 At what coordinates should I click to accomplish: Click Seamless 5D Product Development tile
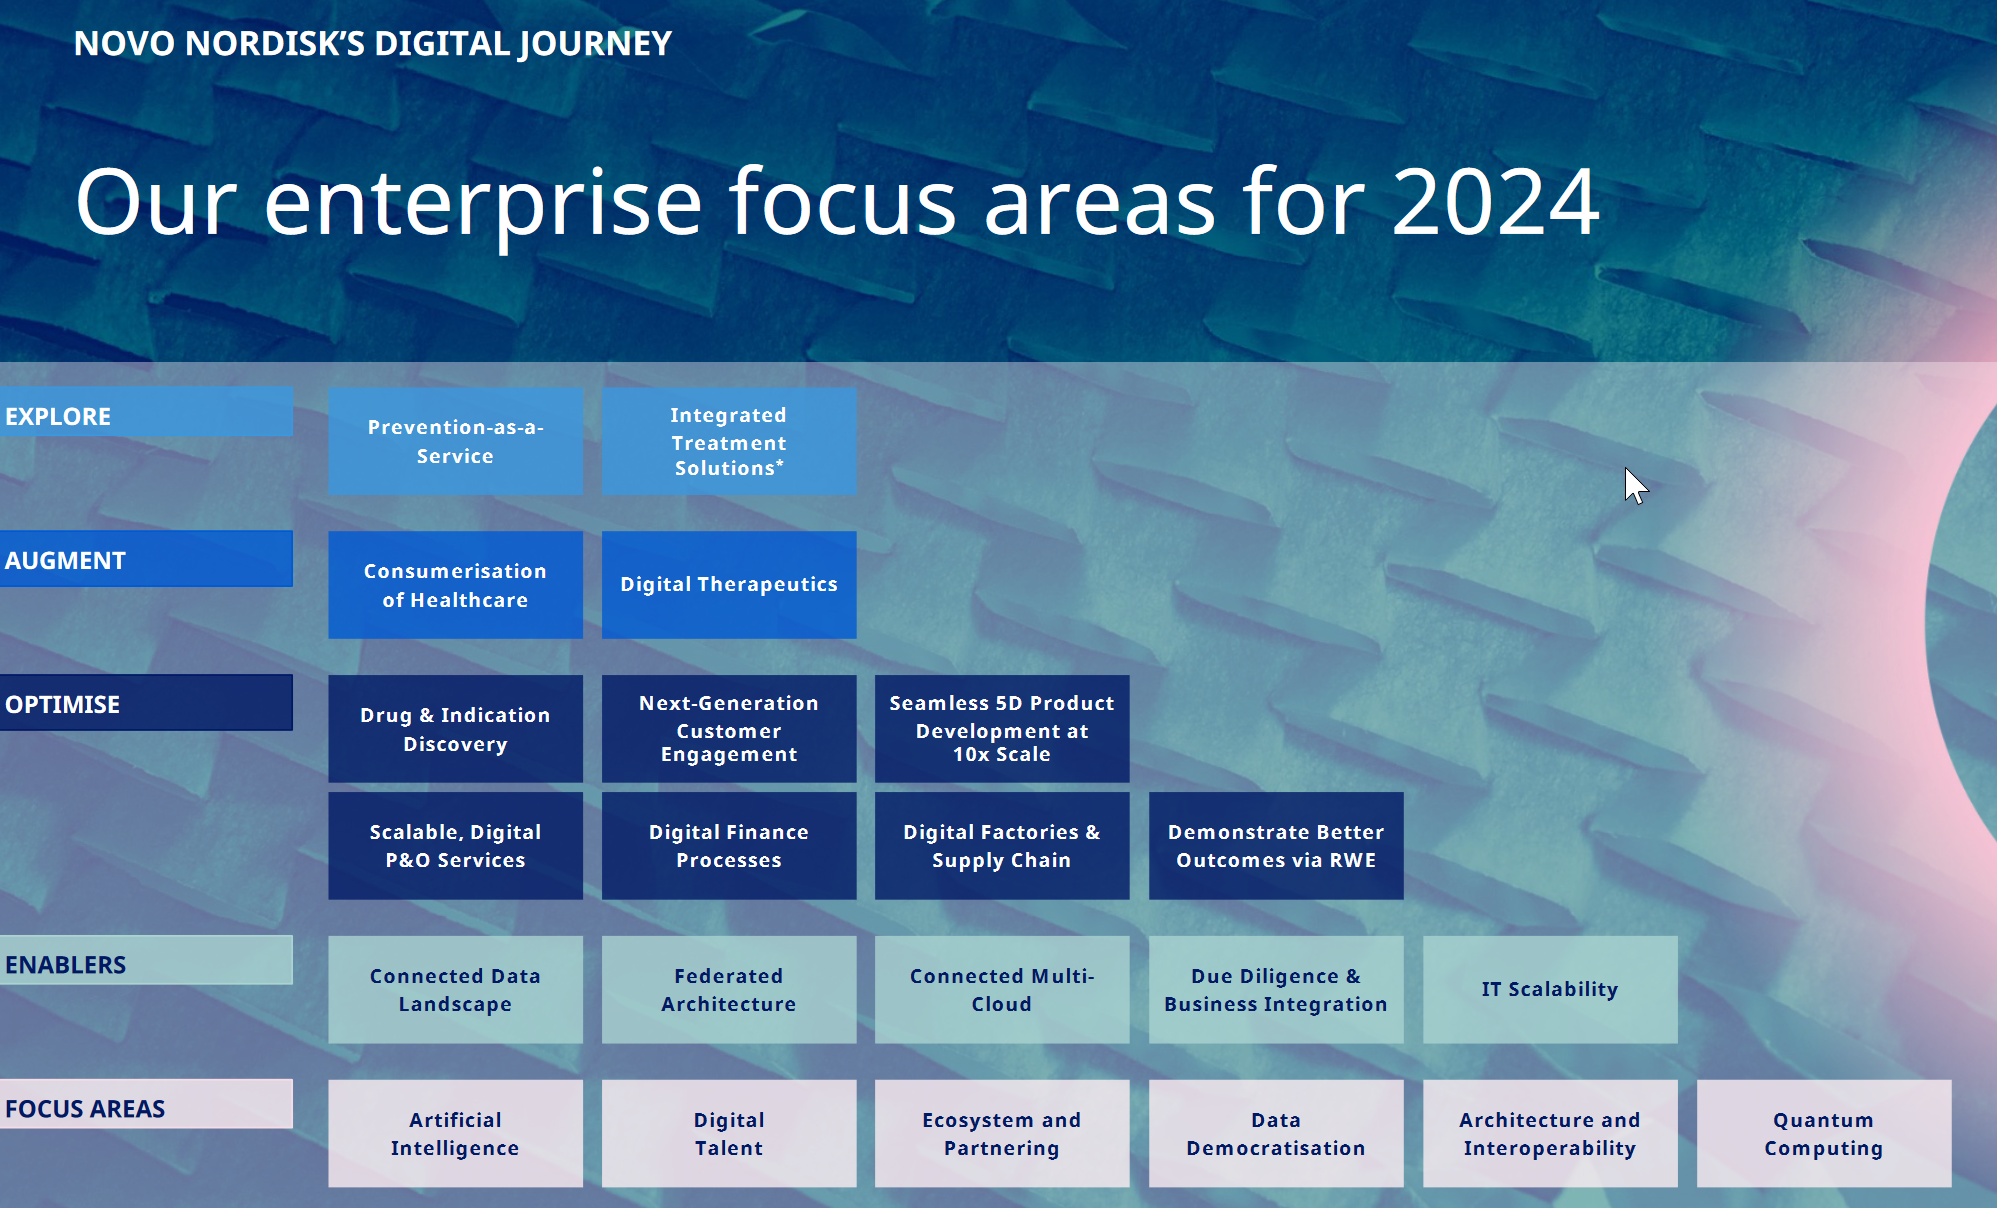coord(1001,729)
